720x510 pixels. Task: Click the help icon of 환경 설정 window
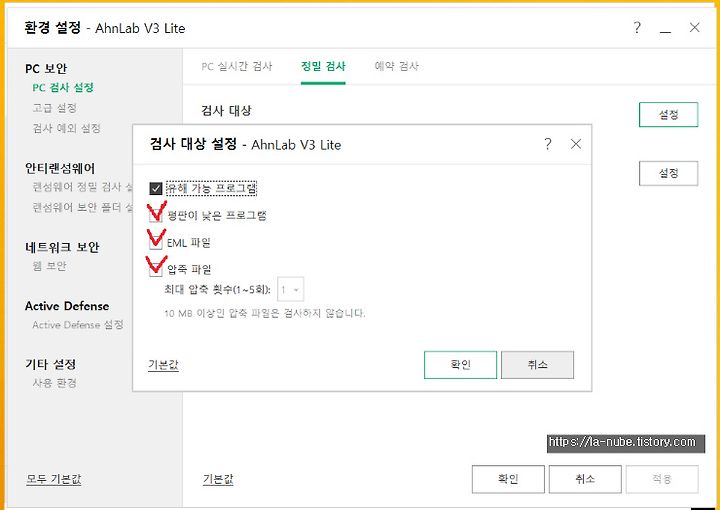[636, 28]
